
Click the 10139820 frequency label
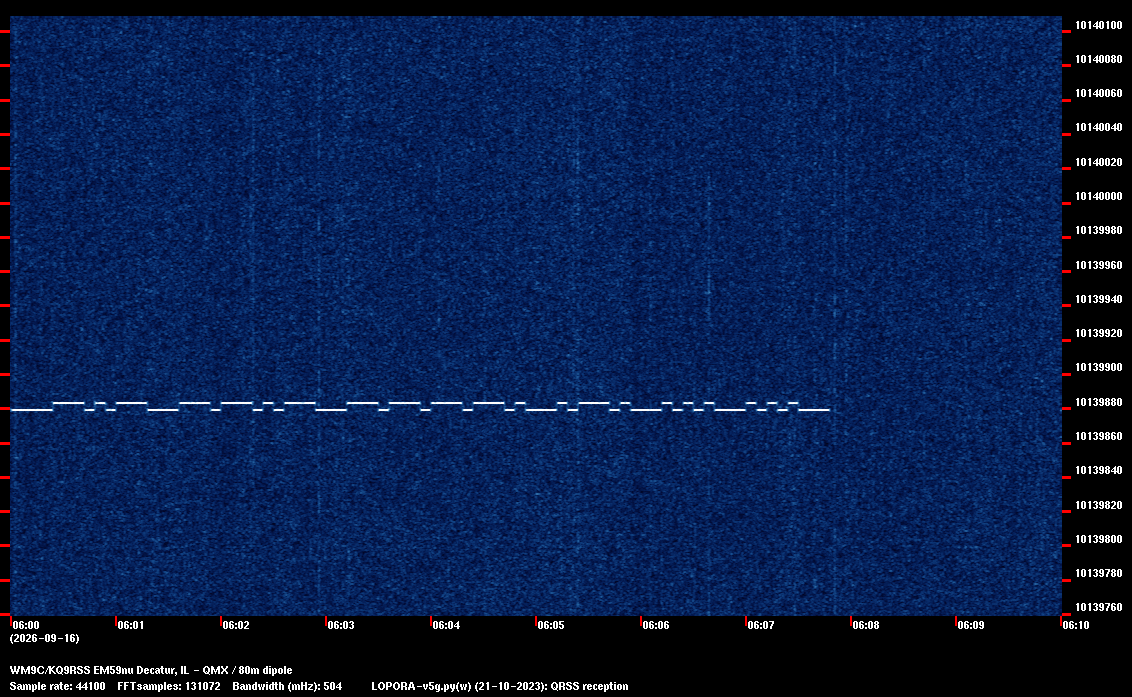[1099, 505]
